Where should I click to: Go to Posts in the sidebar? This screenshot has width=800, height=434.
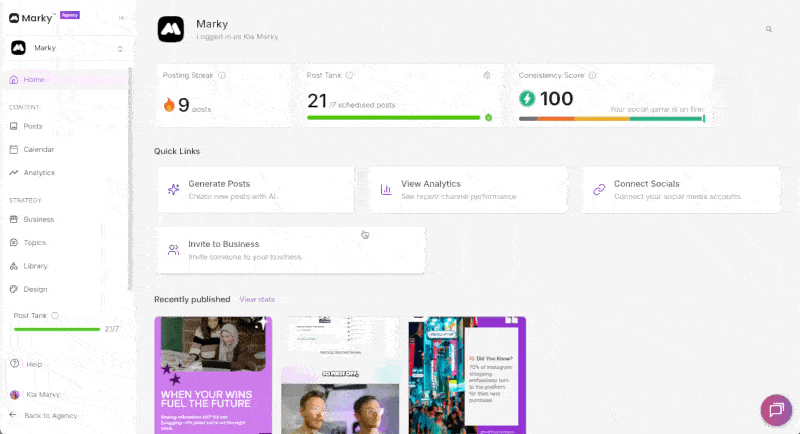pyautogui.click(x=33, y=126)
